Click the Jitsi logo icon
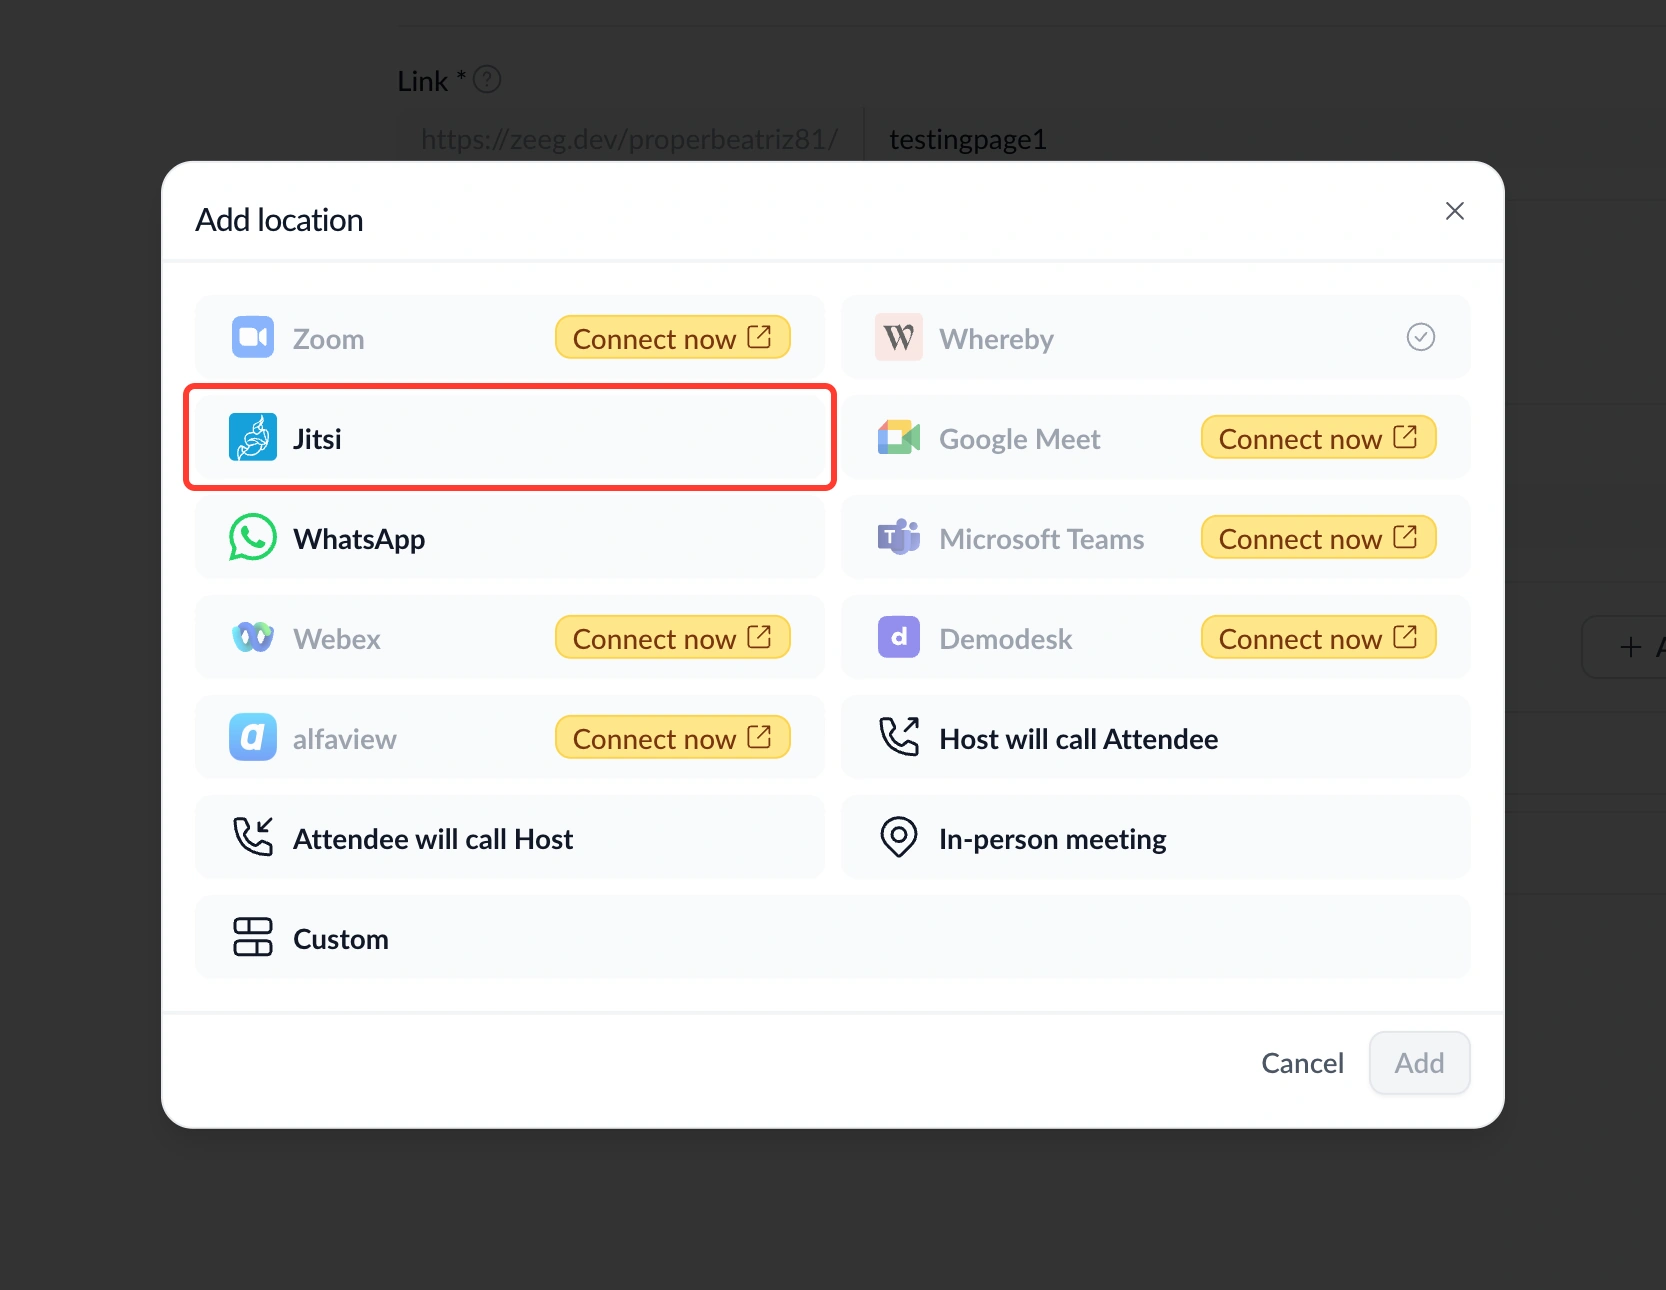Image resolution: width=1666 pixels, height=1290 pixels. tap(253, 437)
